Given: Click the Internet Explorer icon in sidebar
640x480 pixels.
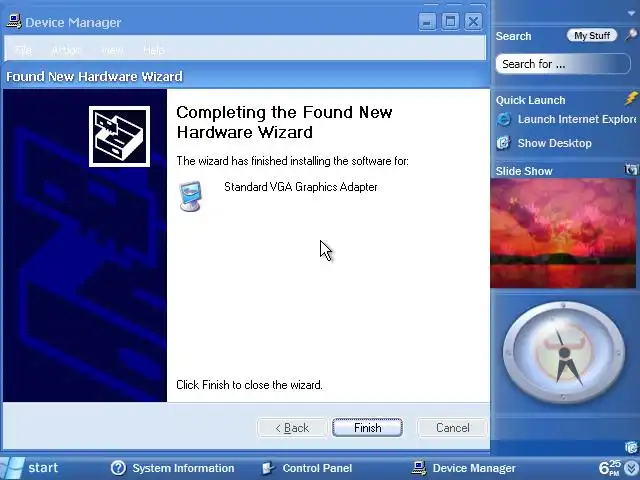Looking at the screenshot, I should [504, 120].
